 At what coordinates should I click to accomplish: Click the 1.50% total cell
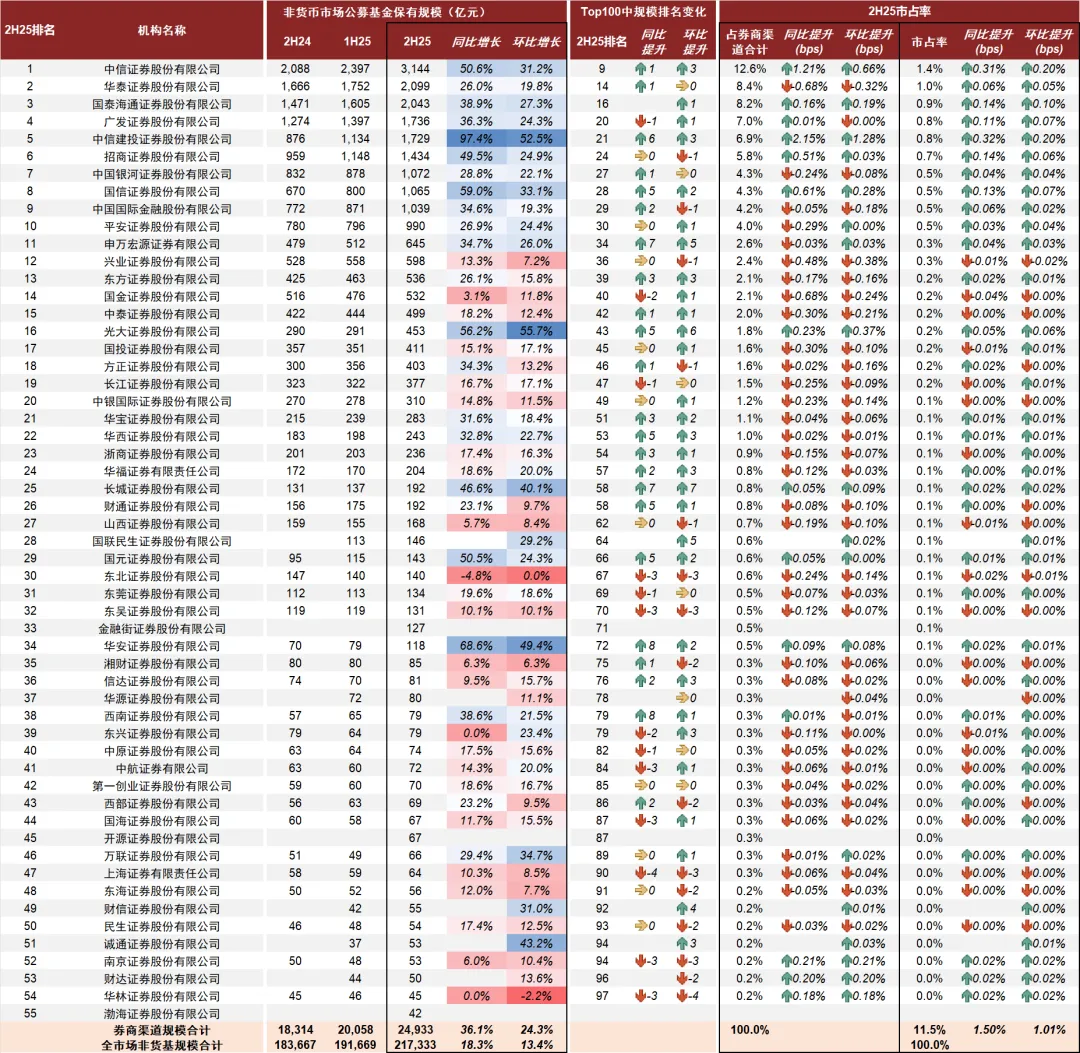(989, 1030)
